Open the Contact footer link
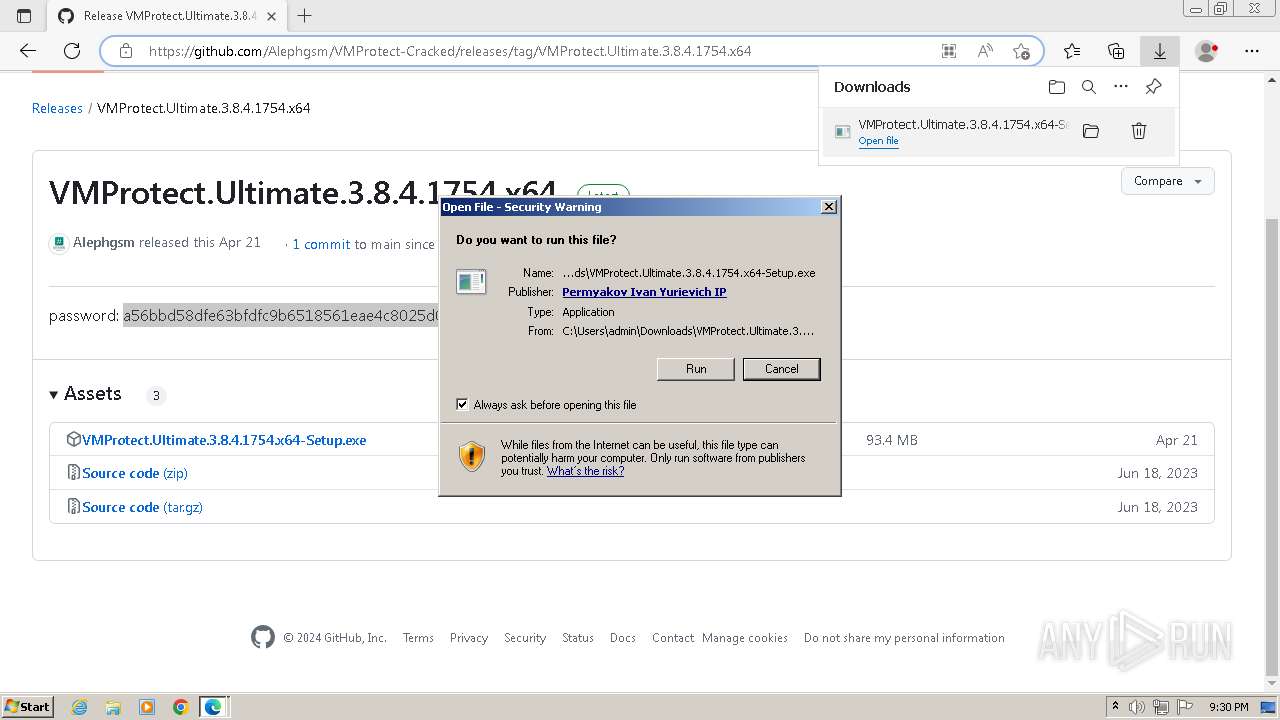The width and height of the screenshot is (1280, 720). point(673,638)
